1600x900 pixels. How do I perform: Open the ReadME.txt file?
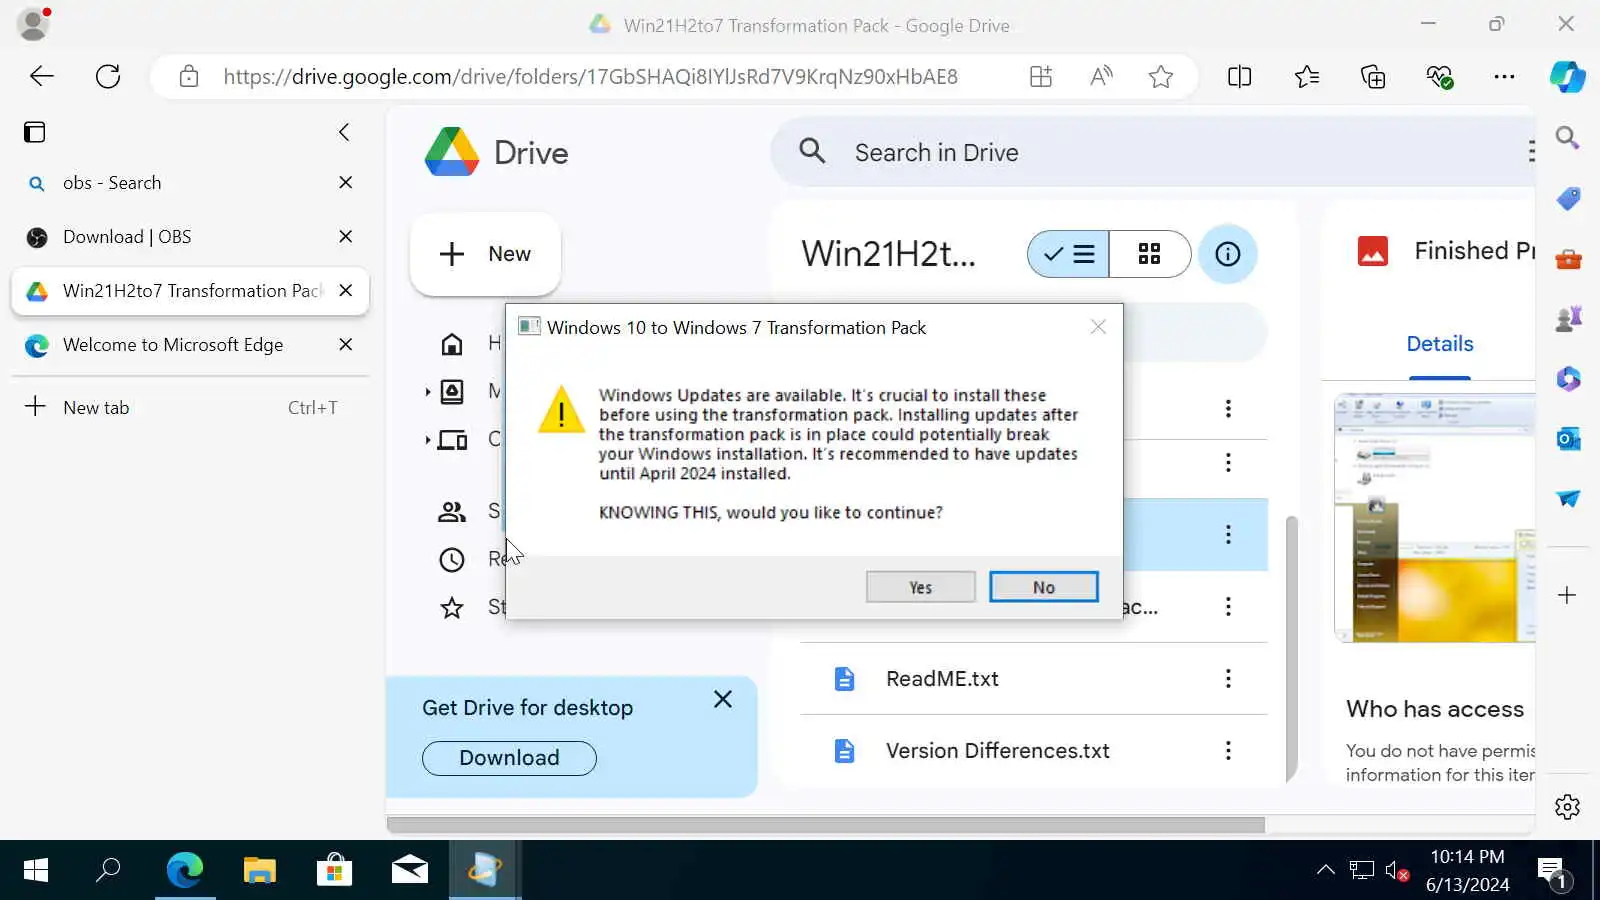point(942,679)
